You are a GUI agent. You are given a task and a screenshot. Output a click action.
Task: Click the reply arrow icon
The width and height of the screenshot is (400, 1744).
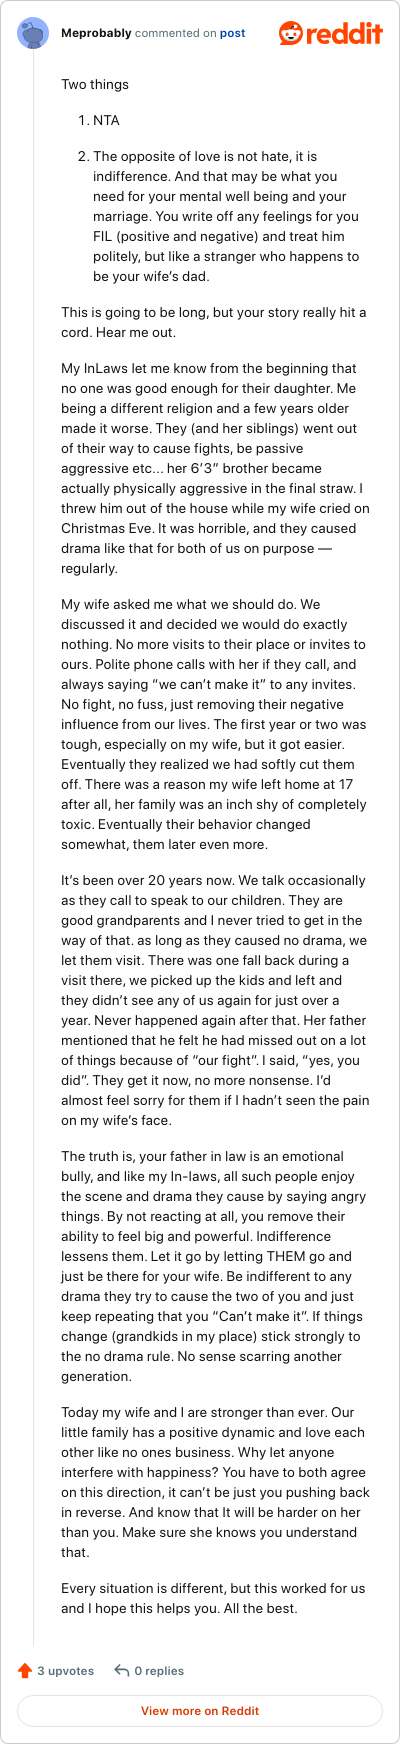click(x=122, y=1670)
